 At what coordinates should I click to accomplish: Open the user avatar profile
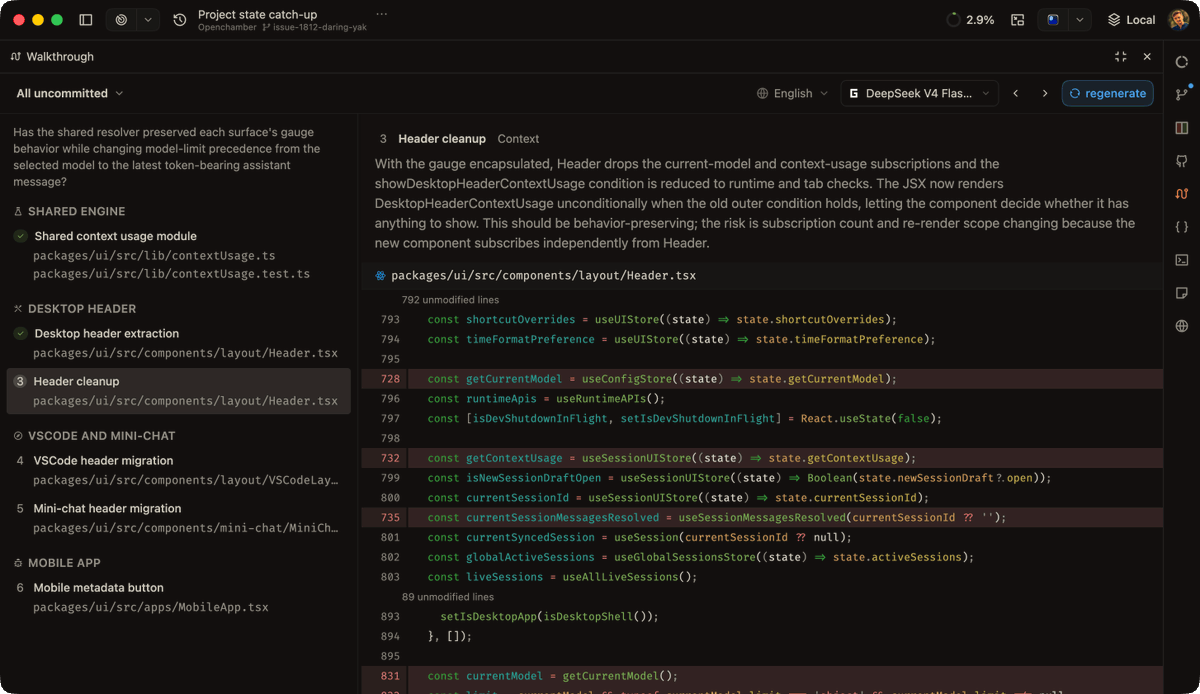tap(1178, 20)
